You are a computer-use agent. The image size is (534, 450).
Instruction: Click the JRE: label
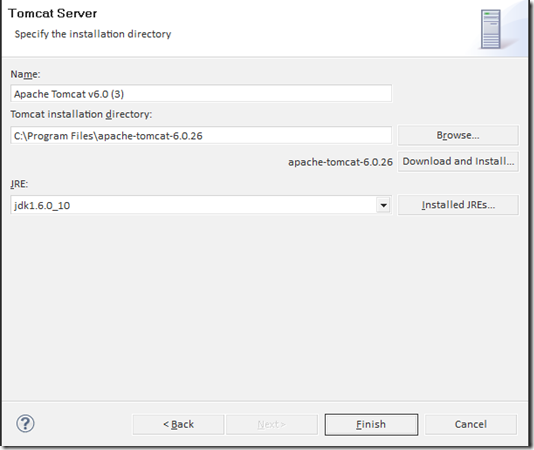point(19,184)
